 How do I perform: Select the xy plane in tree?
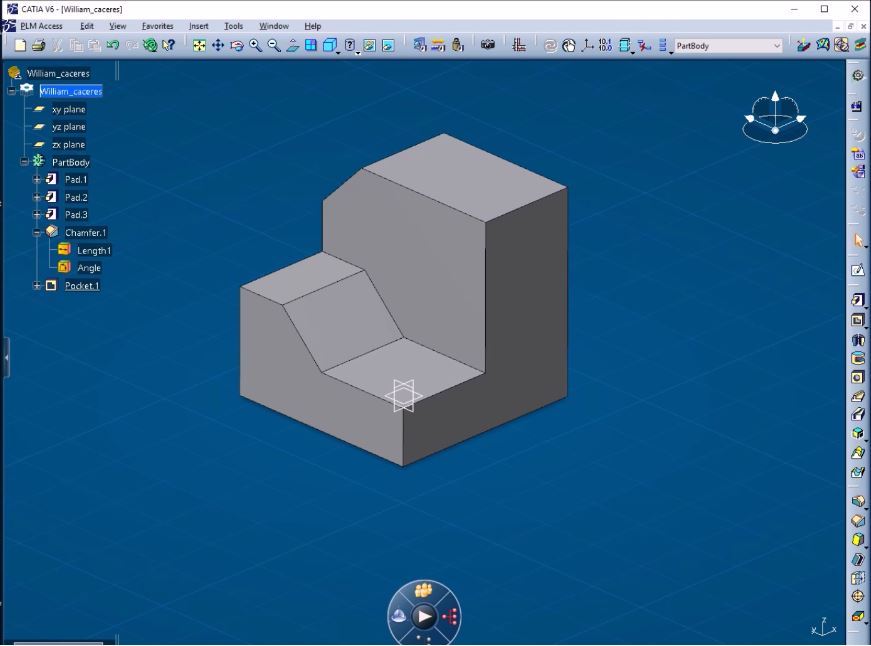[68, 109]
